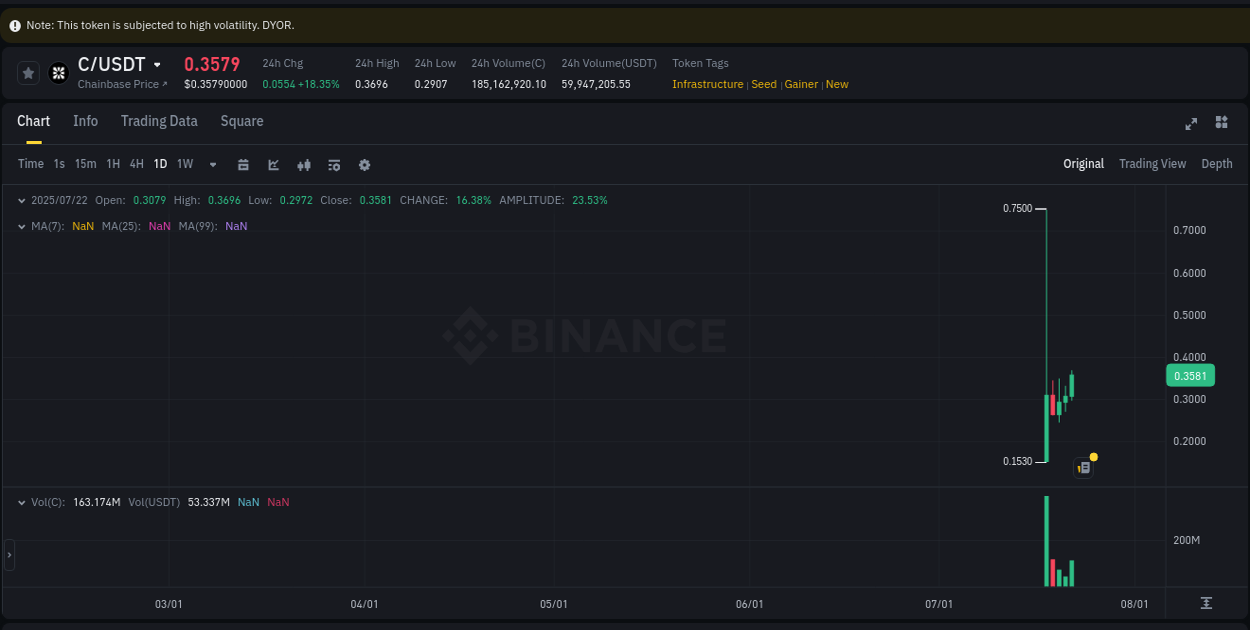Expand the chart to fullscreen view

(x=1190, y=123)
